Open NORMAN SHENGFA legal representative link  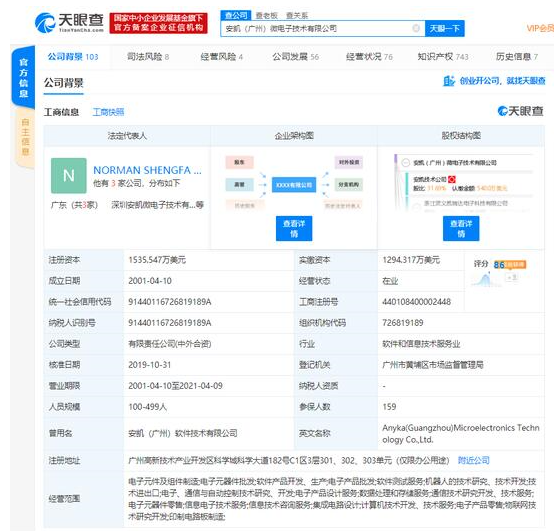tap(147, 170)
